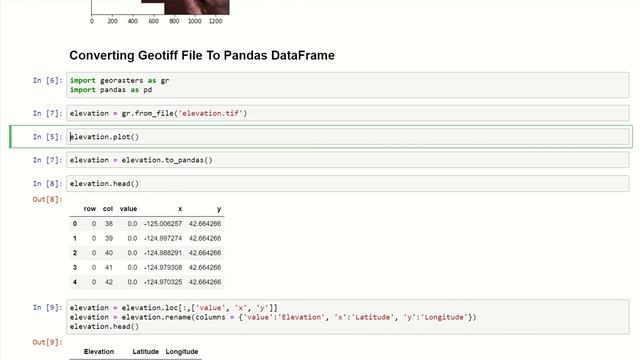The image size is (640, 360).
Task: Click the import georasters code cell
Action: coord(347,85)
